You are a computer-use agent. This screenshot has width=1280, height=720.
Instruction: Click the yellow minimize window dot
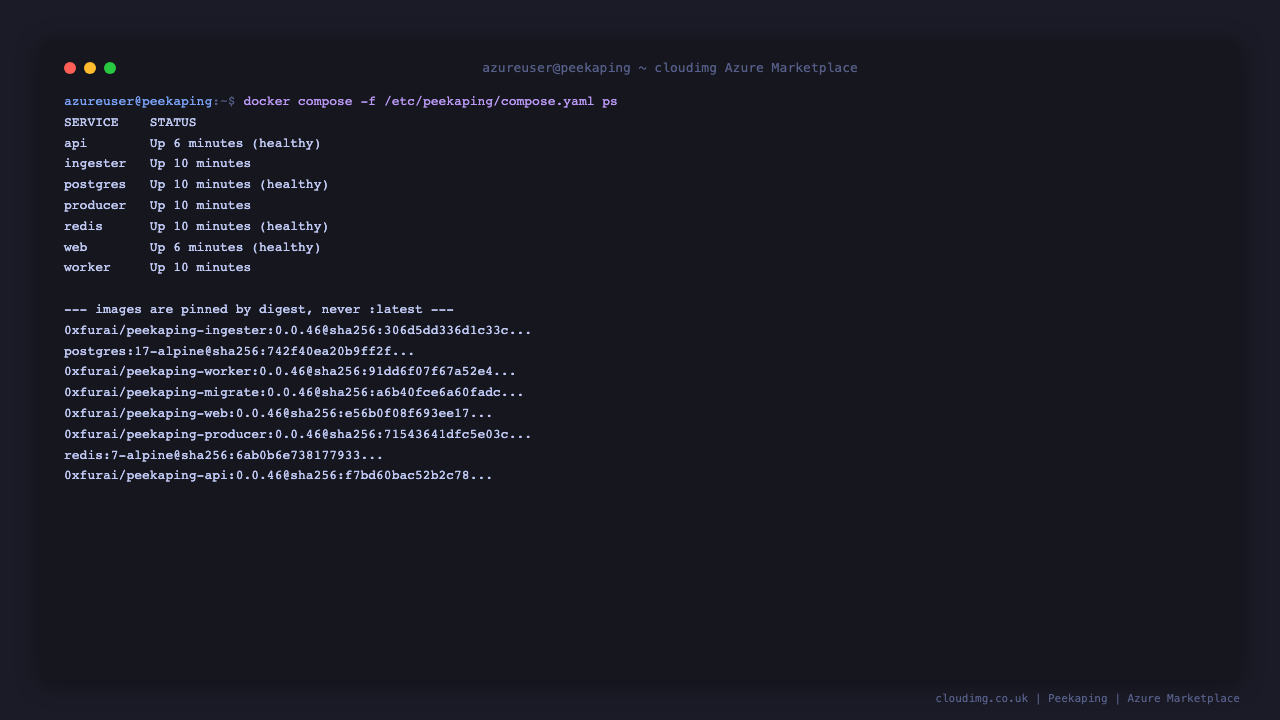pyautogui.click(x=90, y=68)
